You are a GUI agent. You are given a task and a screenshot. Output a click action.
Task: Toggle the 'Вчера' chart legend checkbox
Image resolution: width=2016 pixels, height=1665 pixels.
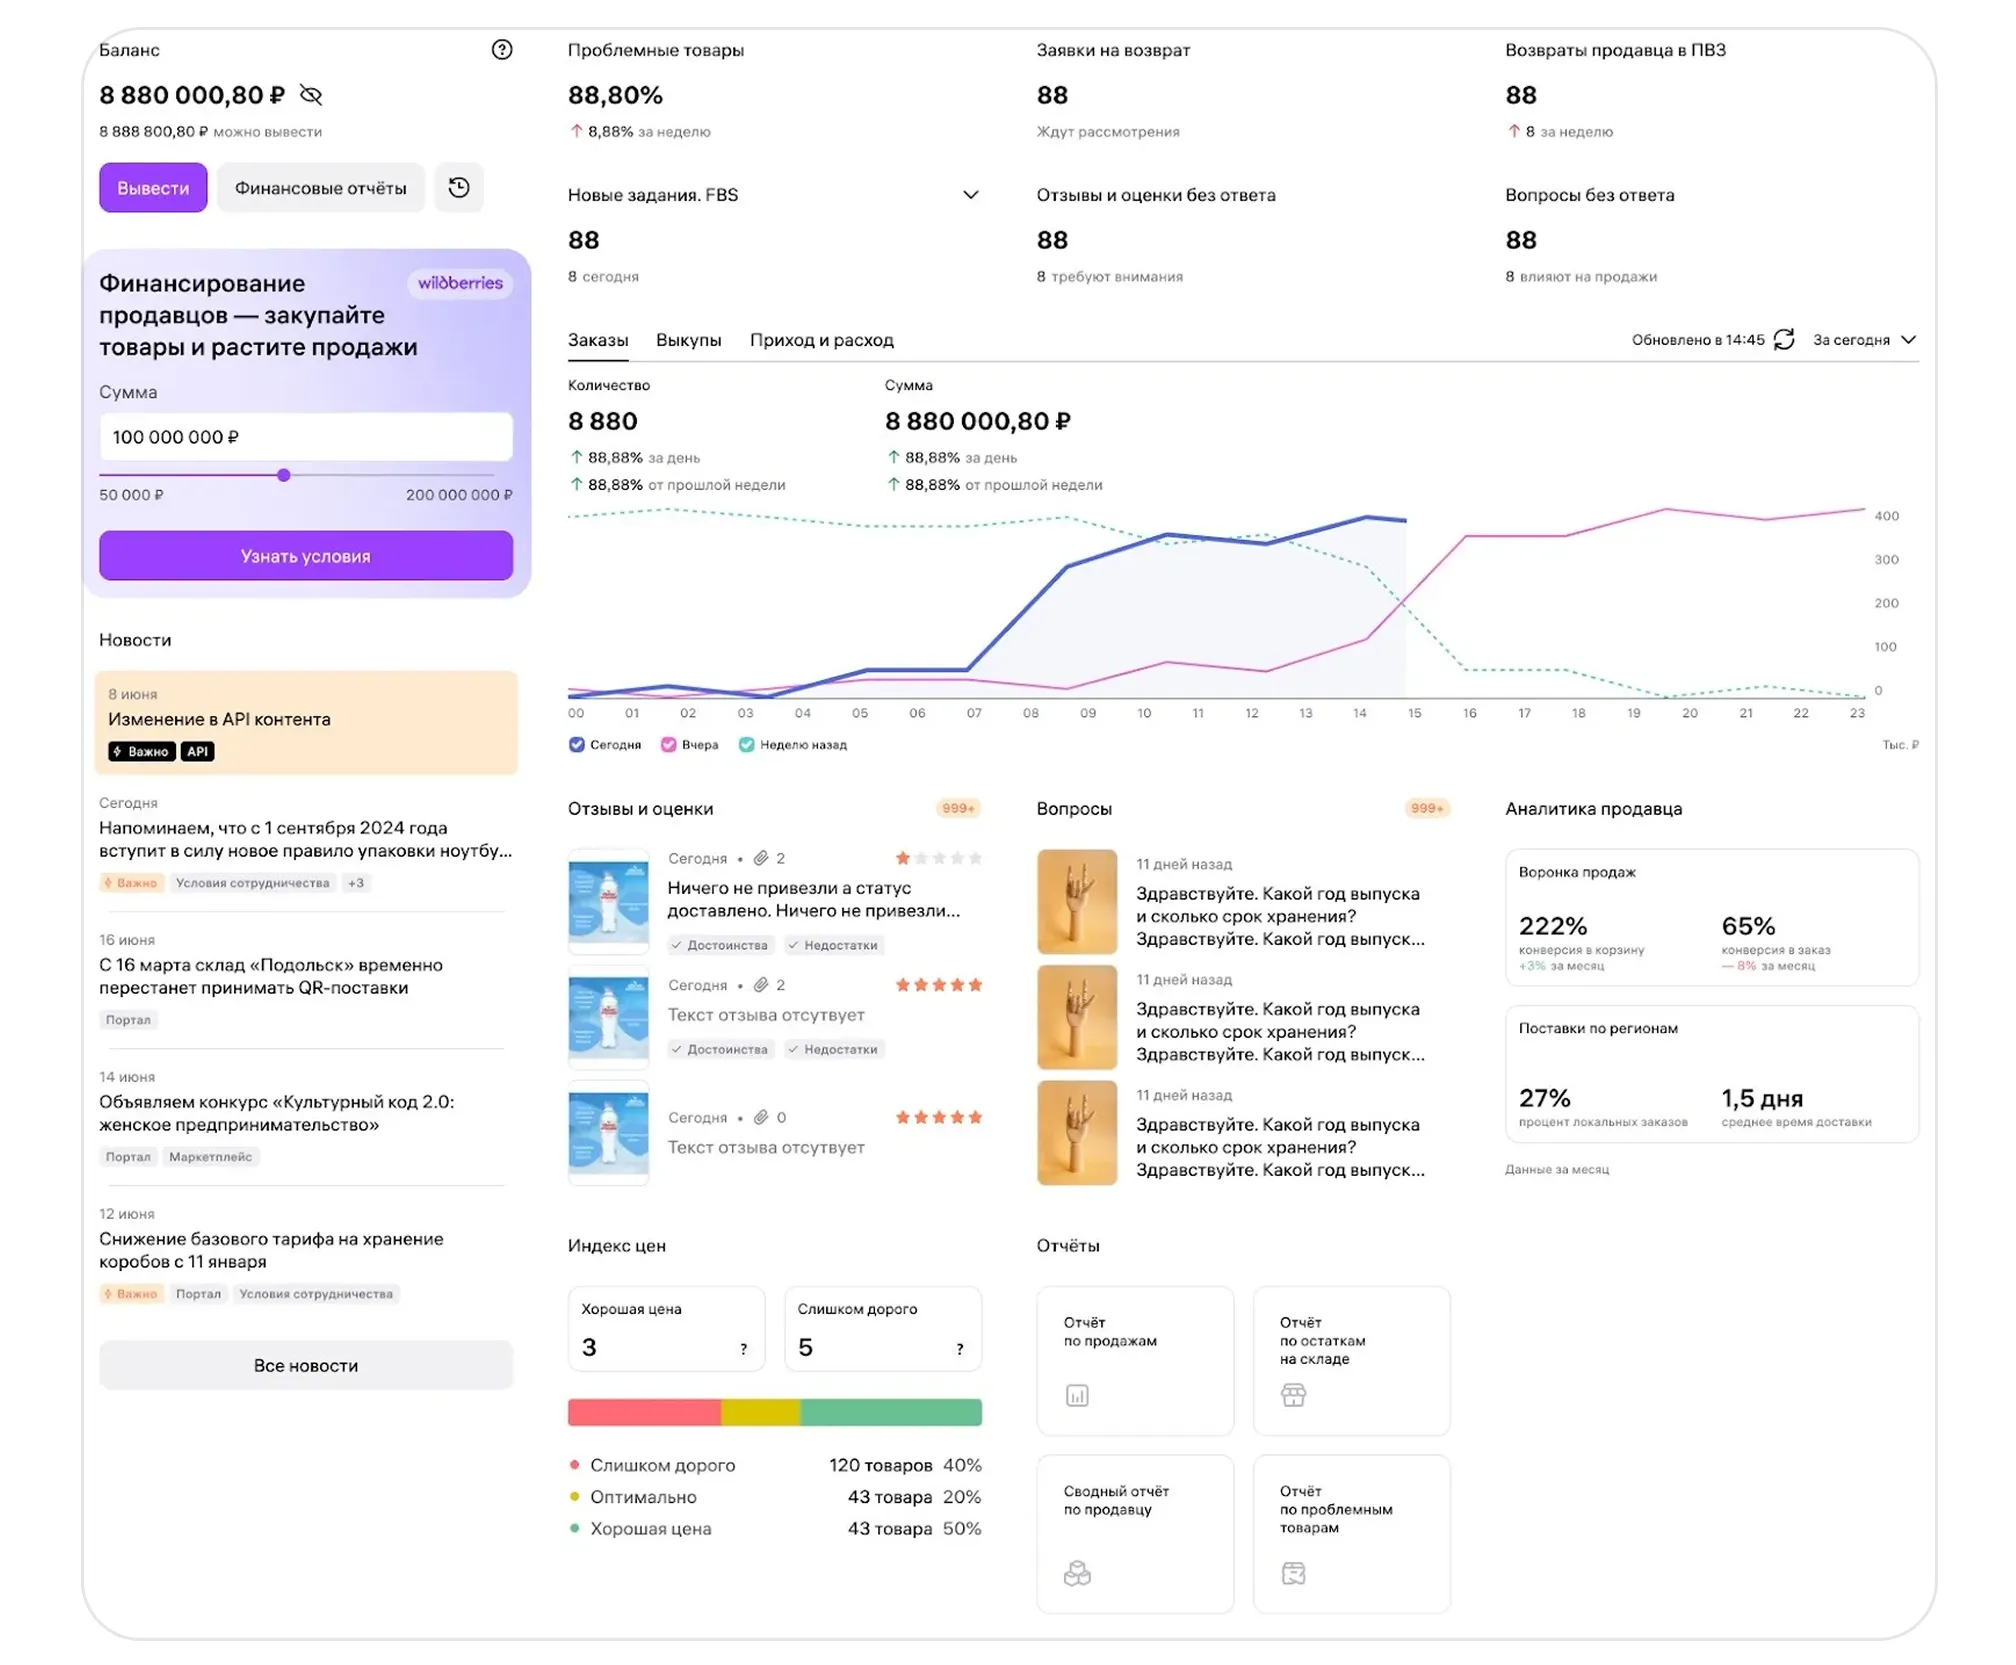point(668,744)
